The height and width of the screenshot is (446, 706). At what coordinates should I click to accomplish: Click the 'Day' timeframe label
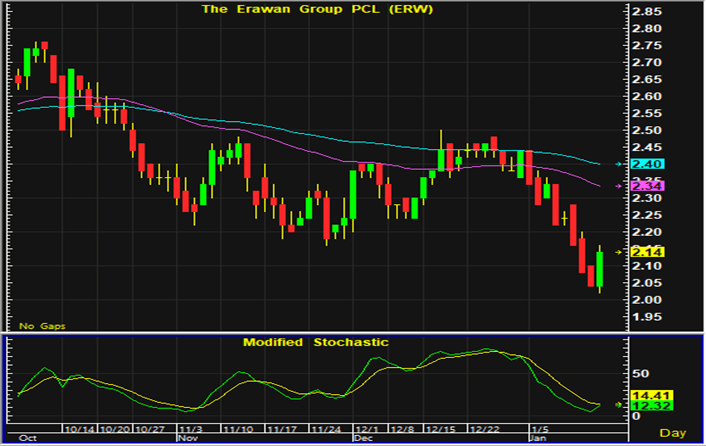click(x=676, y=431)
